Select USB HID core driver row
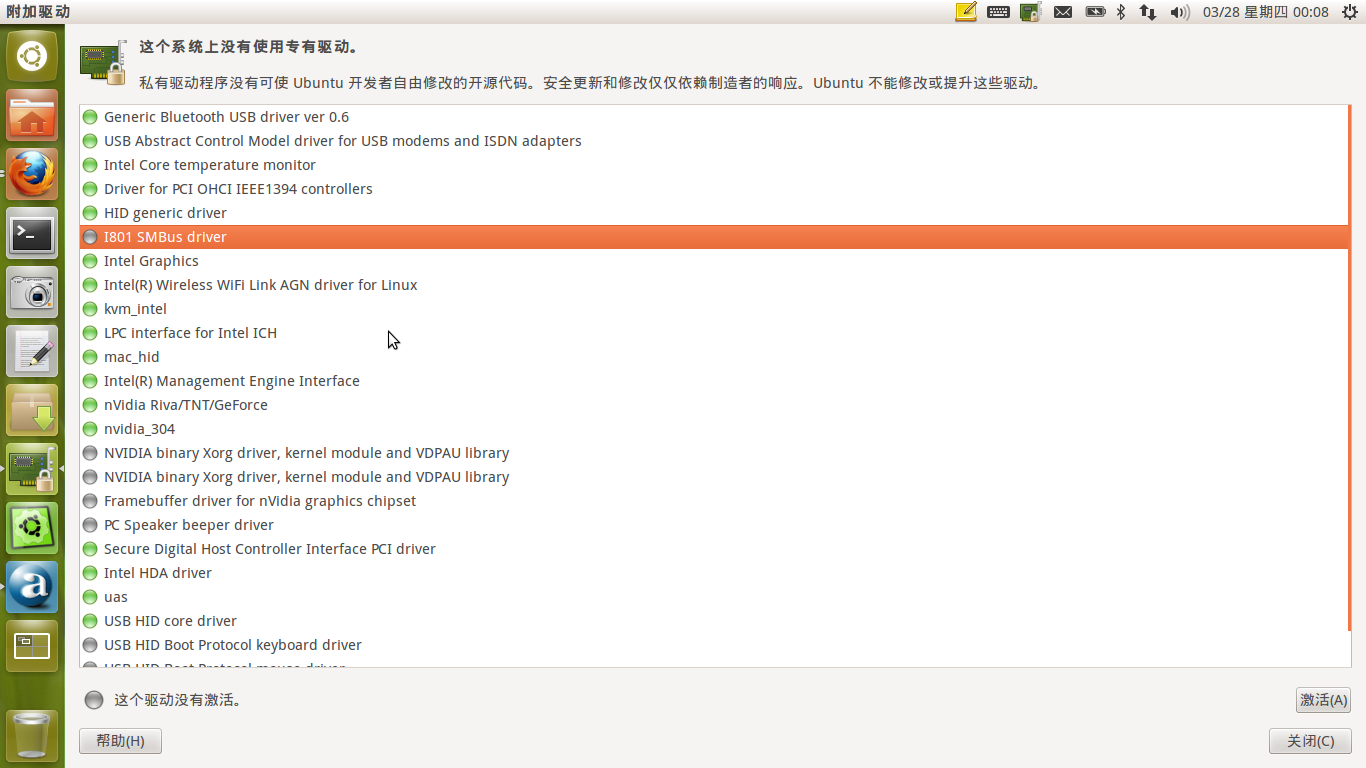The image size is (1366, 768). pos(714,621)
